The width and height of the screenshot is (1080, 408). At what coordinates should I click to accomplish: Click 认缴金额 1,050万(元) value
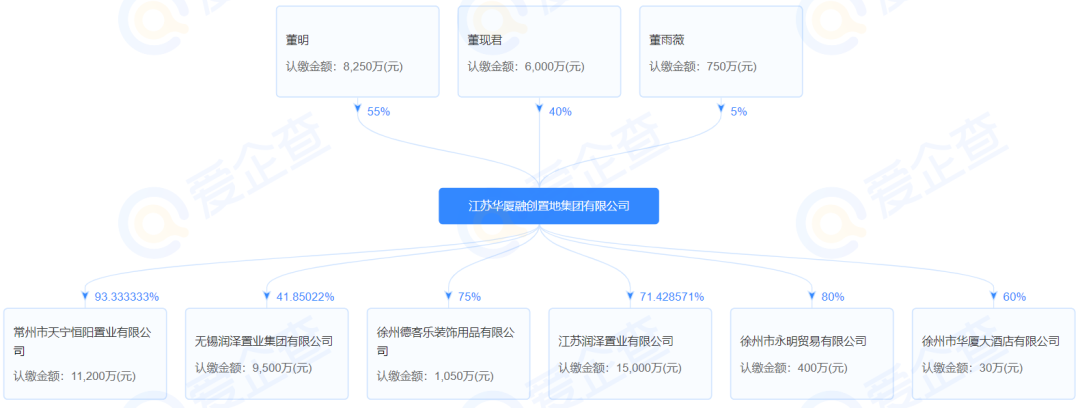coord(435,376)
